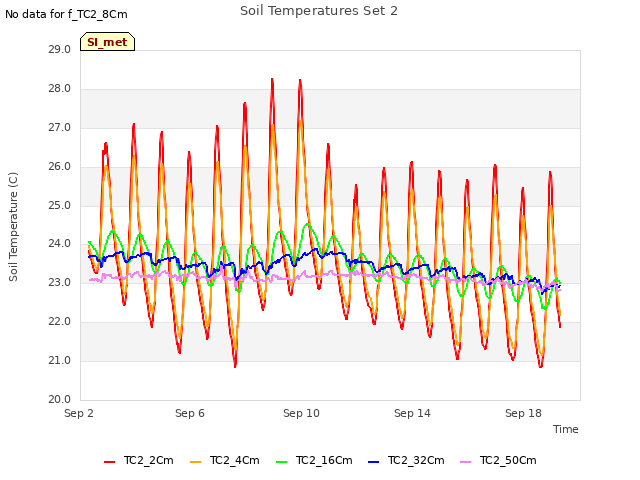Click the Sep 6 x-axis tick label
The height and width of the screenshot is (480, 640).
pyautogui.click(x=190, y=413)
